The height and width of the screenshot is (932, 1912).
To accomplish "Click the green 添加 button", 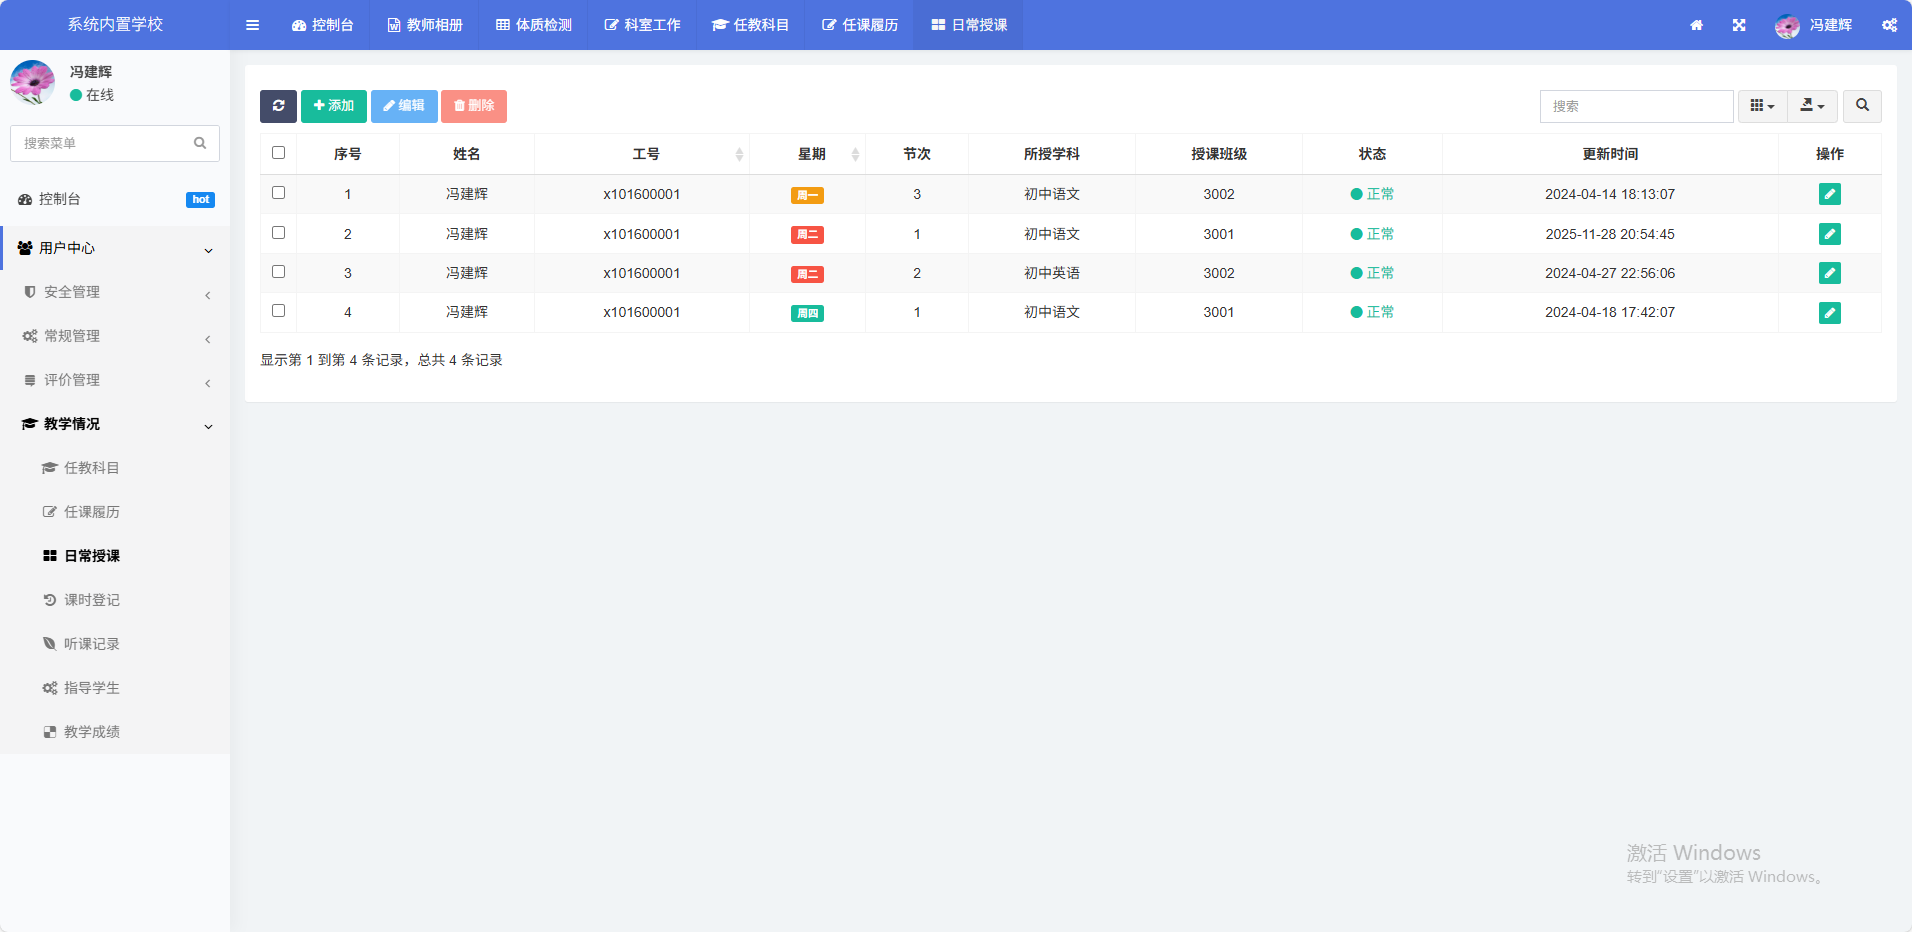I will coord(334,106).
